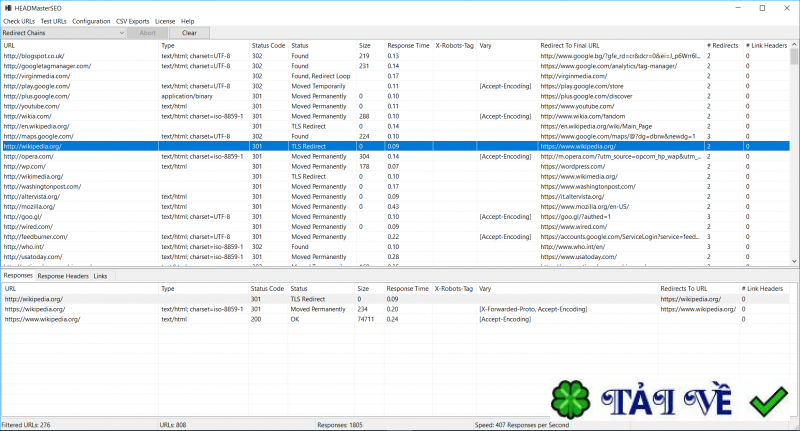Image resolution: width=800 pixels, height=431 pixels.
Task: Open the CSV Exports menu
Action: click(133, 21)
